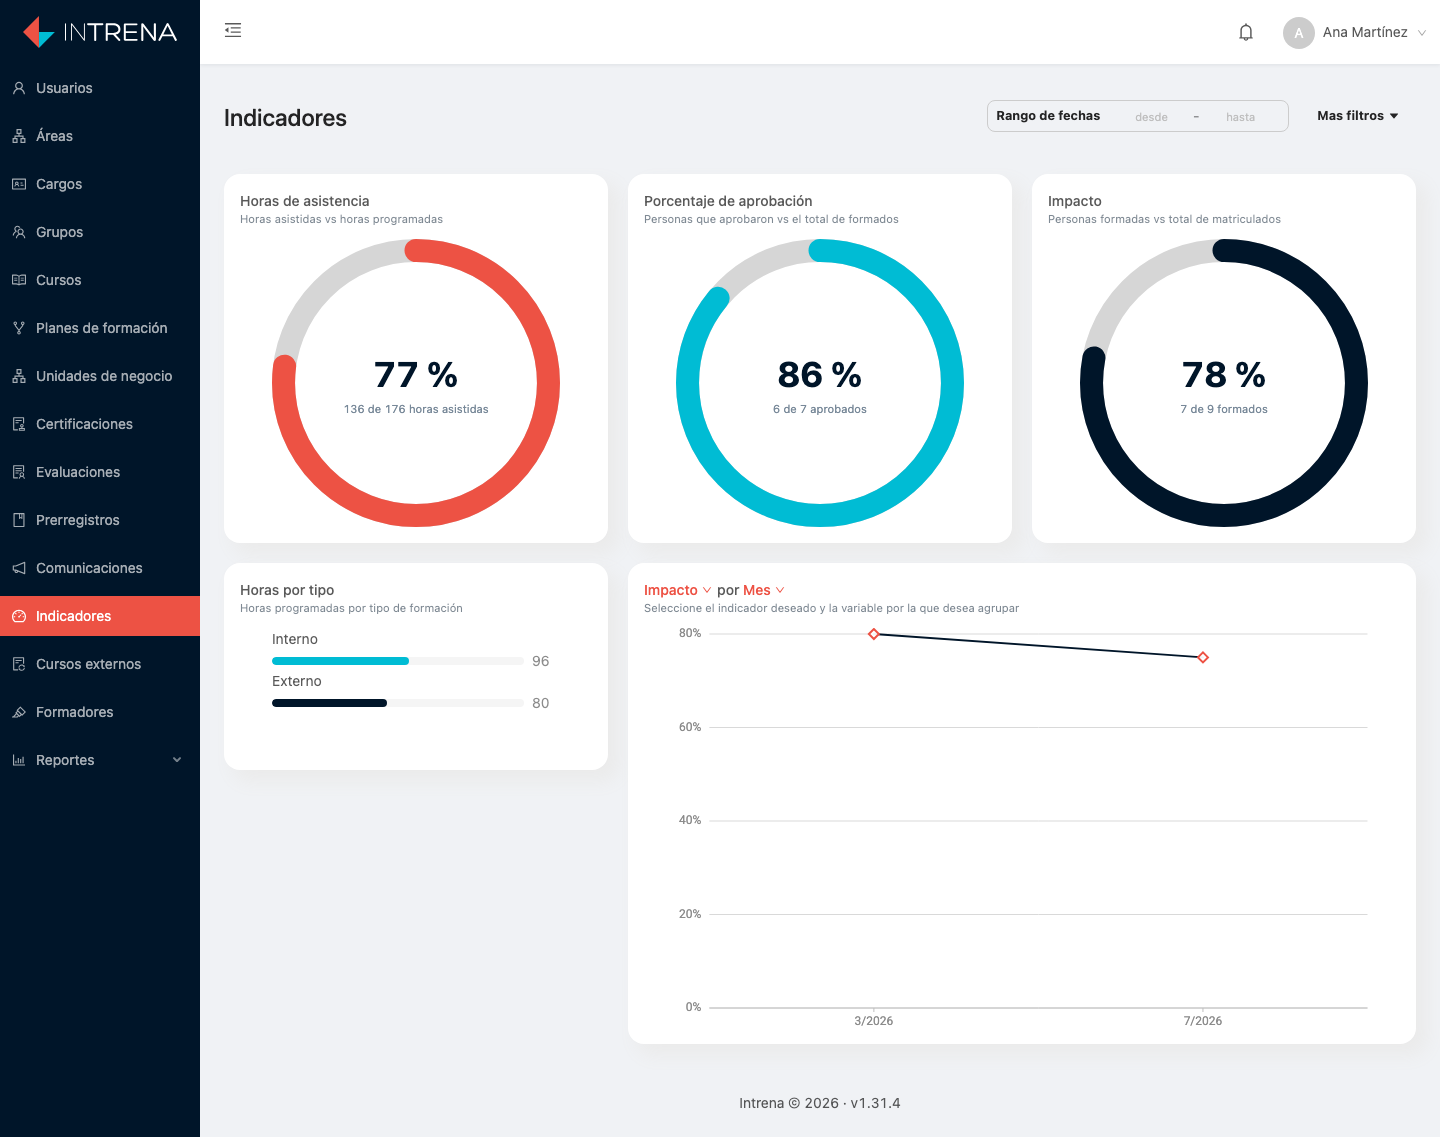Click the Áreas hierarchy icon
Viewport: 1440px width, 1137px height.
[19, 136]
